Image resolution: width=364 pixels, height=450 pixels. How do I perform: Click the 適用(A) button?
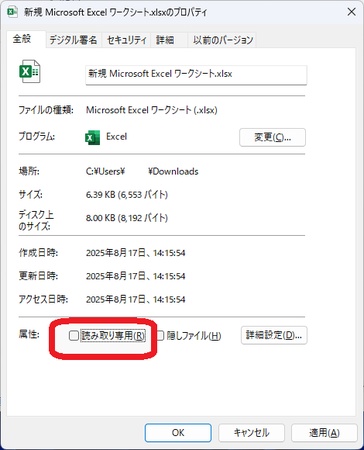324,433
